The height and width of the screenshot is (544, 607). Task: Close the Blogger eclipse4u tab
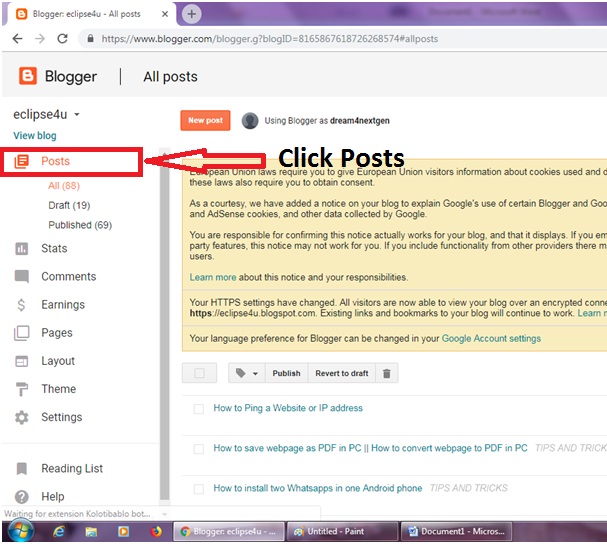point(165,14)
